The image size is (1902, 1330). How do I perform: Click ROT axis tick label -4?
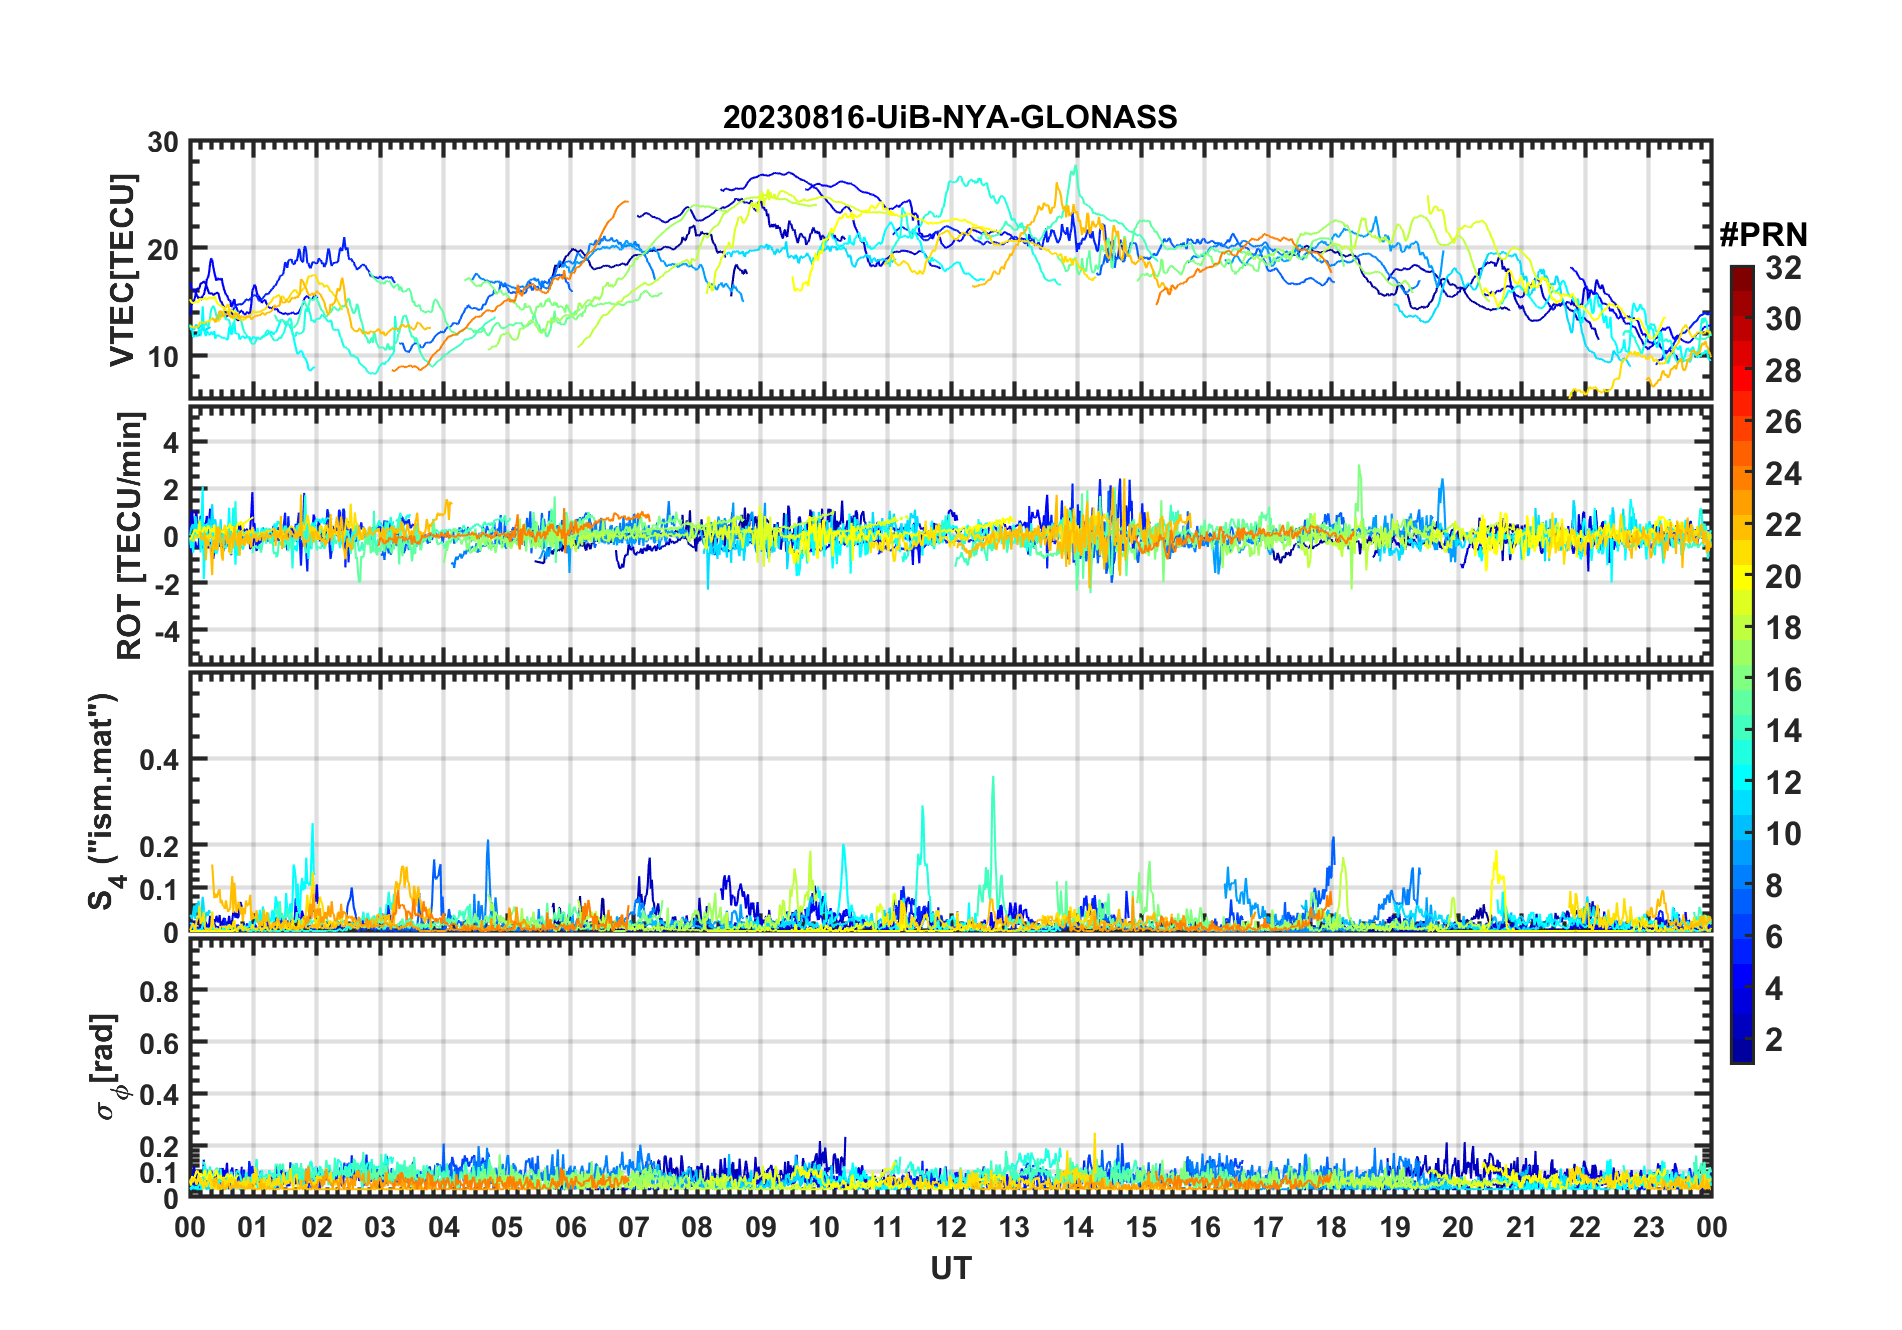(166, 632)
